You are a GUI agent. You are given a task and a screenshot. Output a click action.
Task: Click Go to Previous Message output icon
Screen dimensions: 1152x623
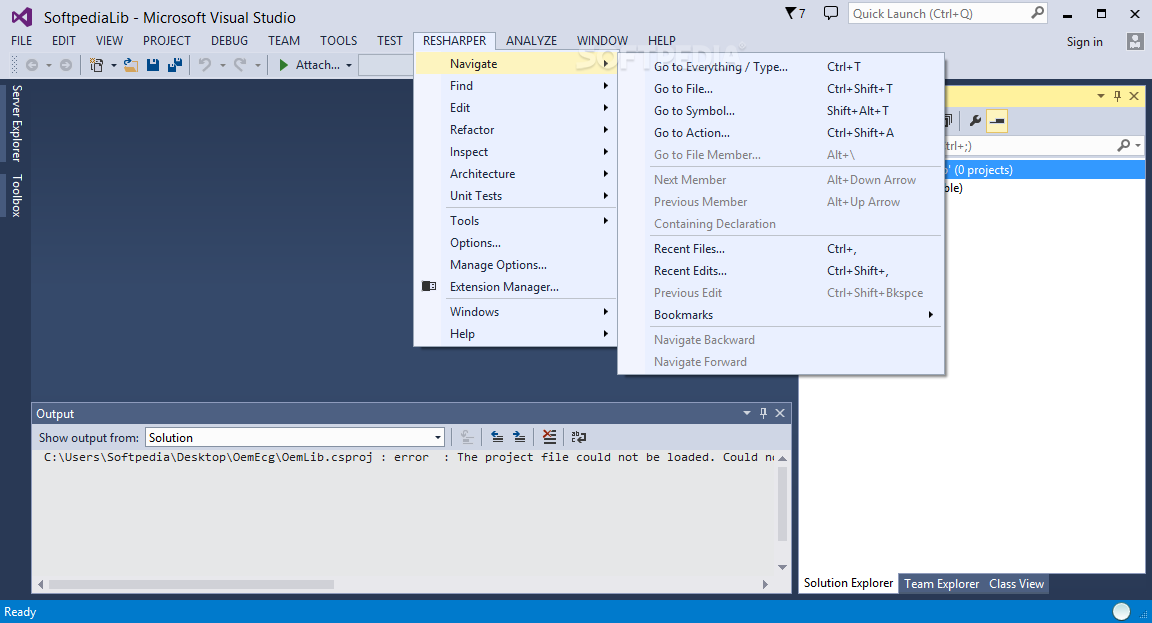[x=497, y=437]
